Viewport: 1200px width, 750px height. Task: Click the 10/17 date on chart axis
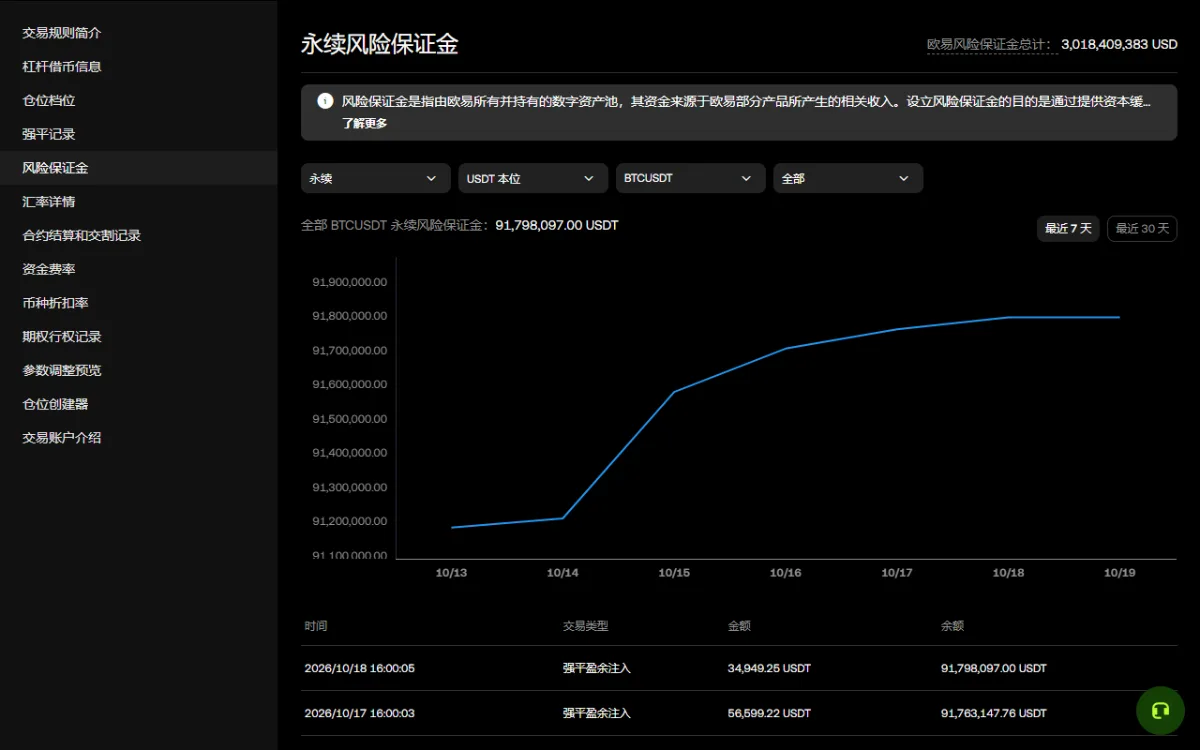pos(897,573)
